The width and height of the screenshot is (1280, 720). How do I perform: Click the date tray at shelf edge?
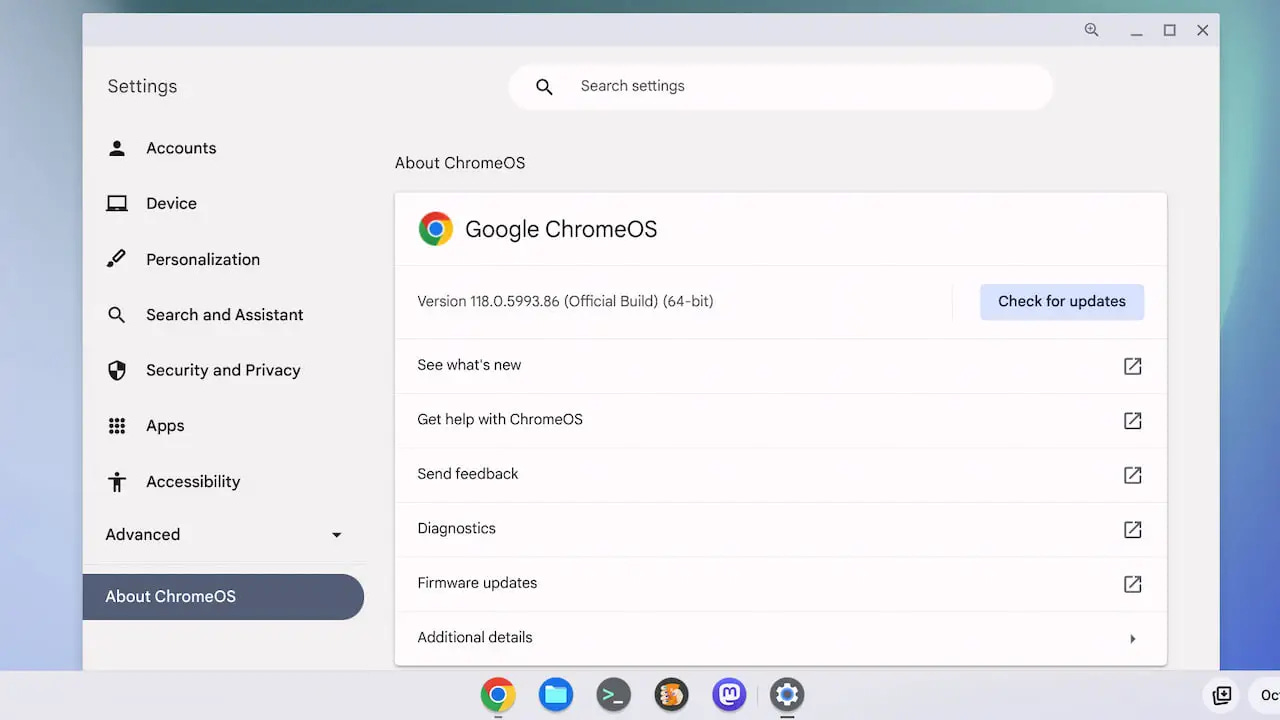1265,695
